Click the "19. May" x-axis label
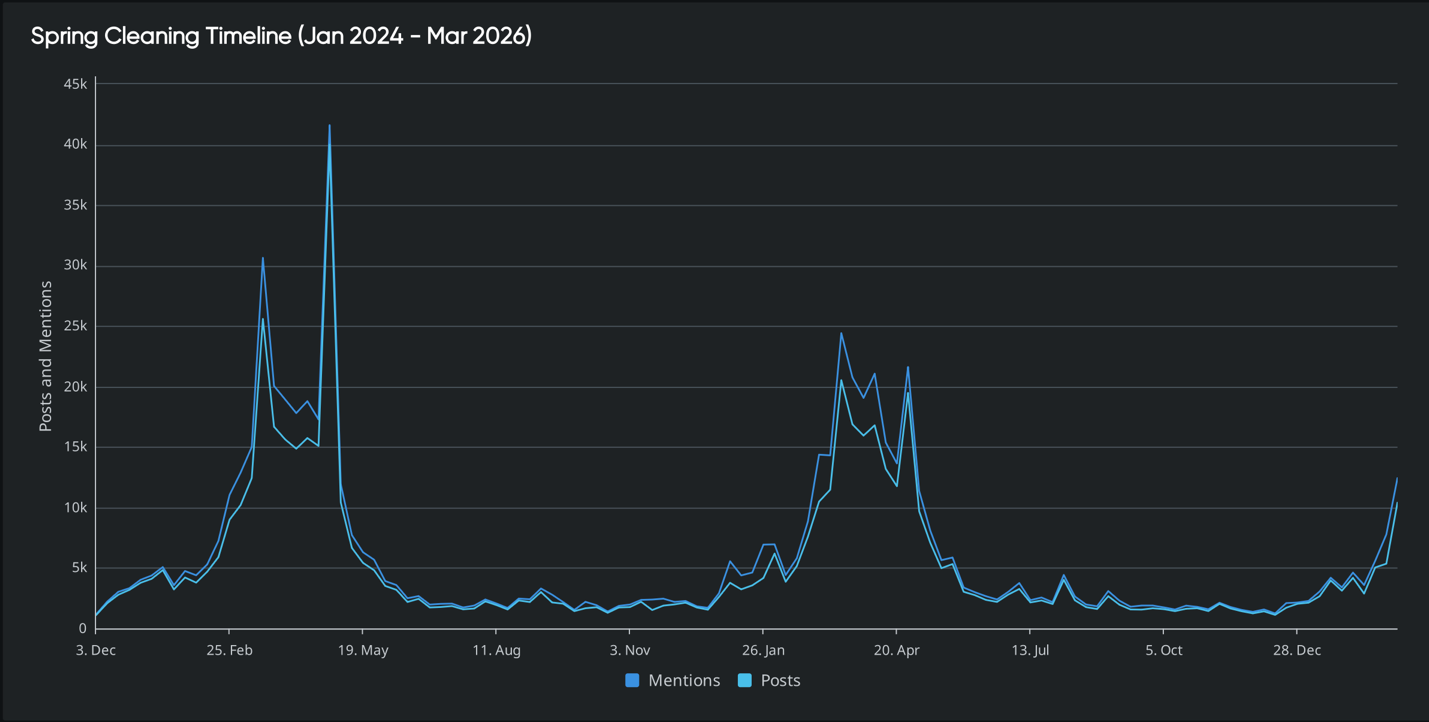The width and height of the screenshot is (1429, 722). (x=362, y=650)
